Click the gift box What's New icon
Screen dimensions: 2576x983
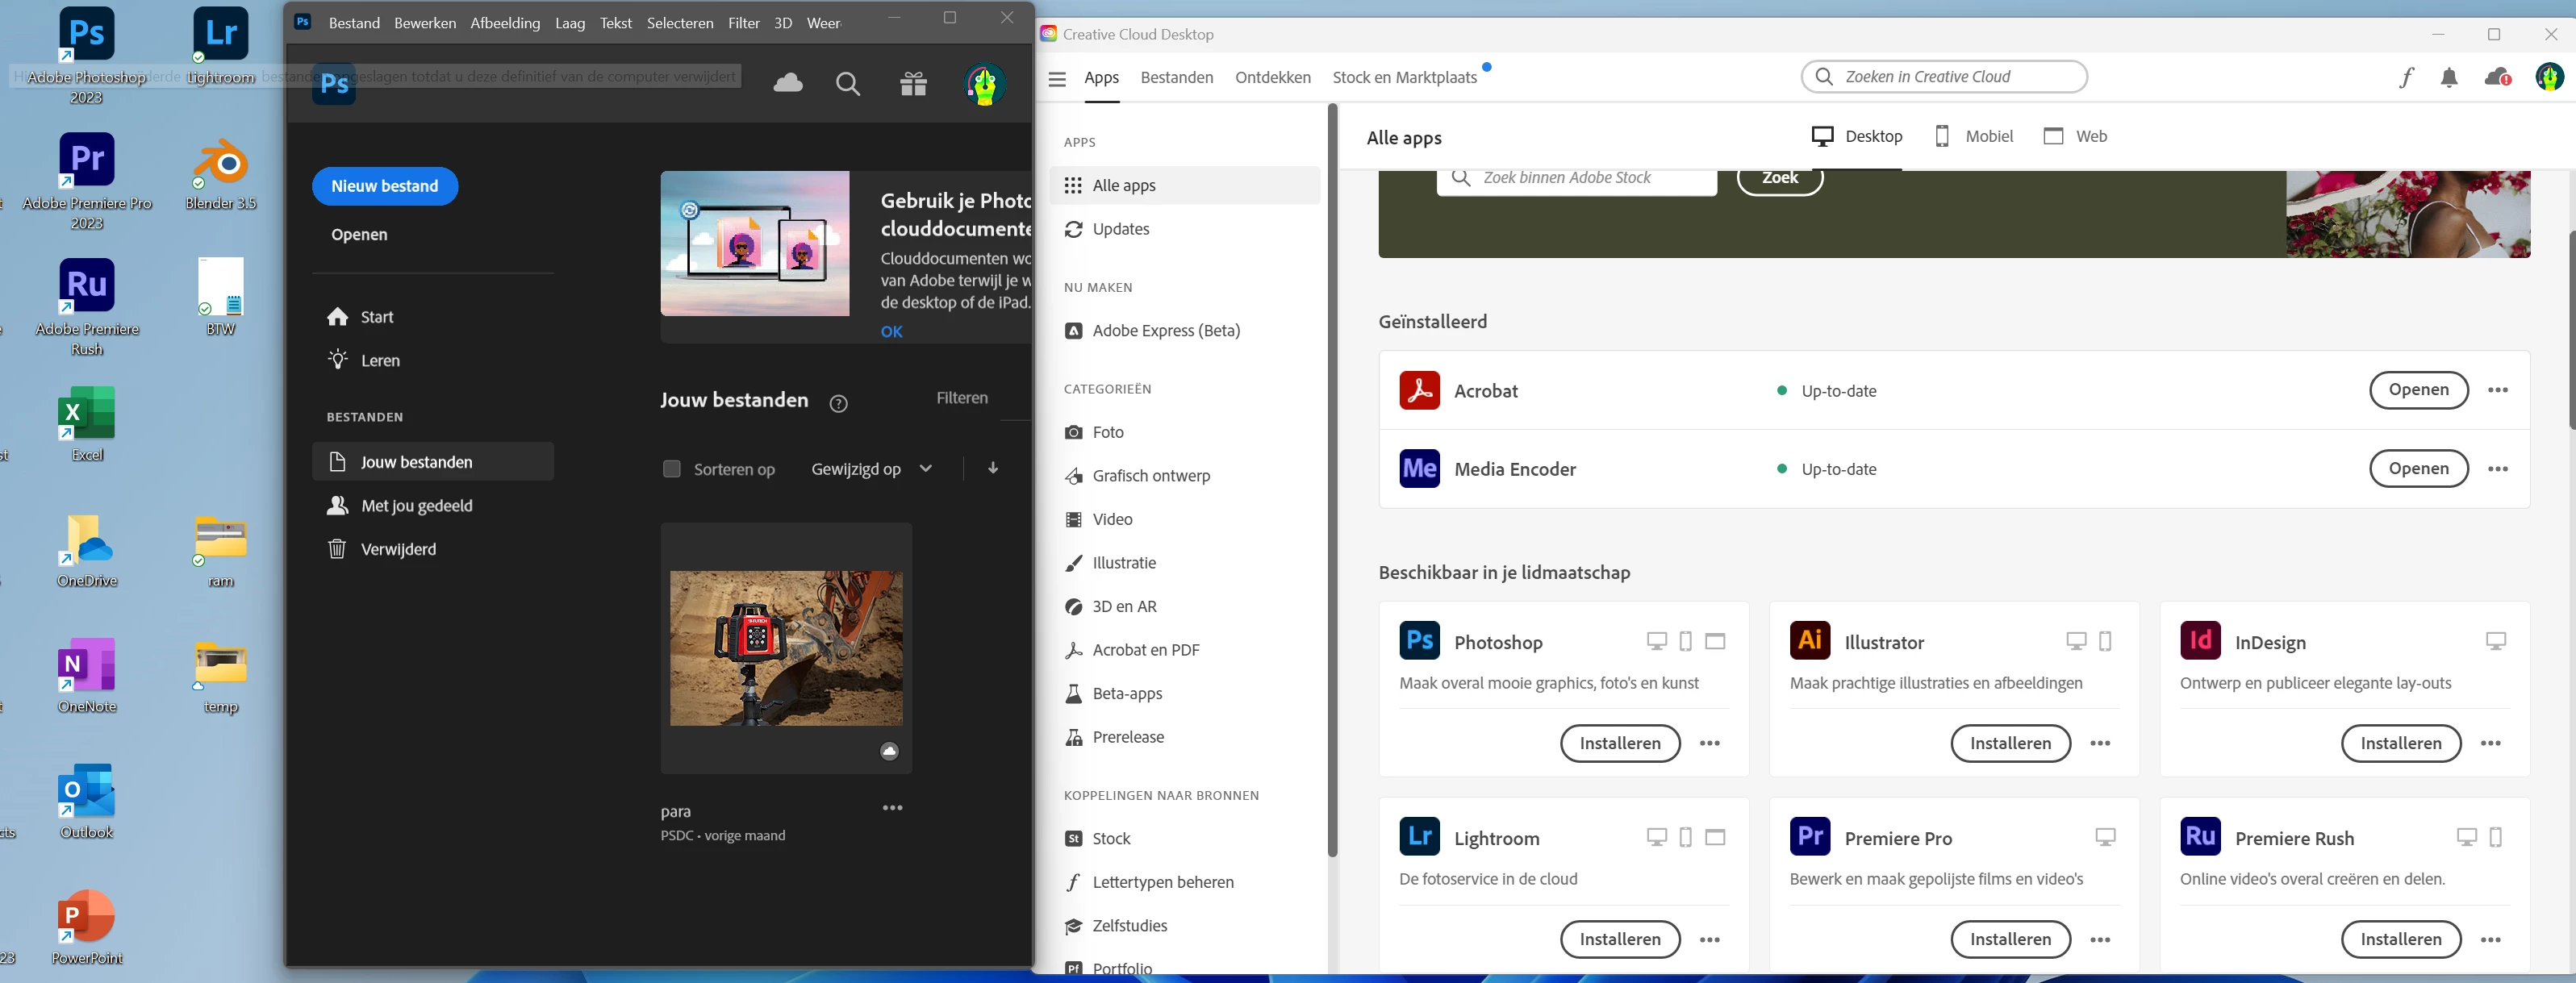[913, 84]
